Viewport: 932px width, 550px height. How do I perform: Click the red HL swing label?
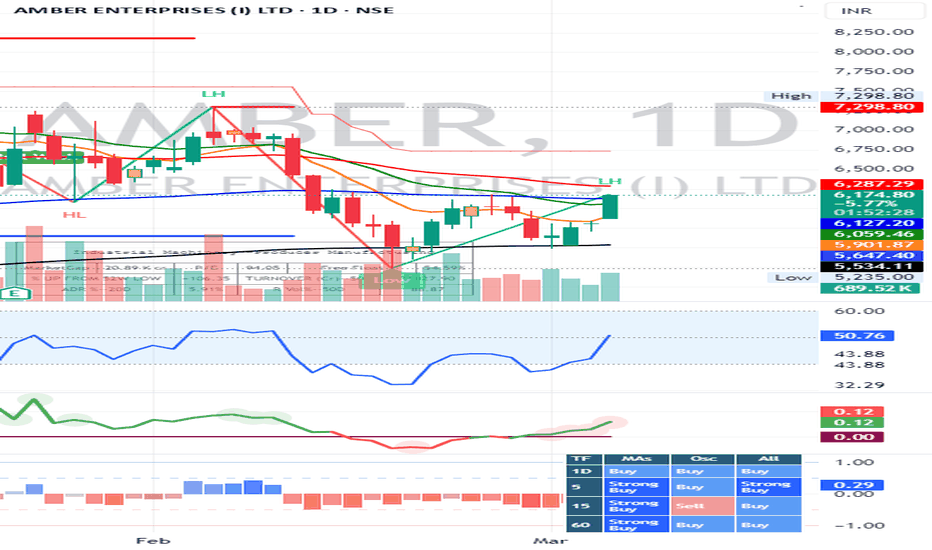tap(74, 215)
